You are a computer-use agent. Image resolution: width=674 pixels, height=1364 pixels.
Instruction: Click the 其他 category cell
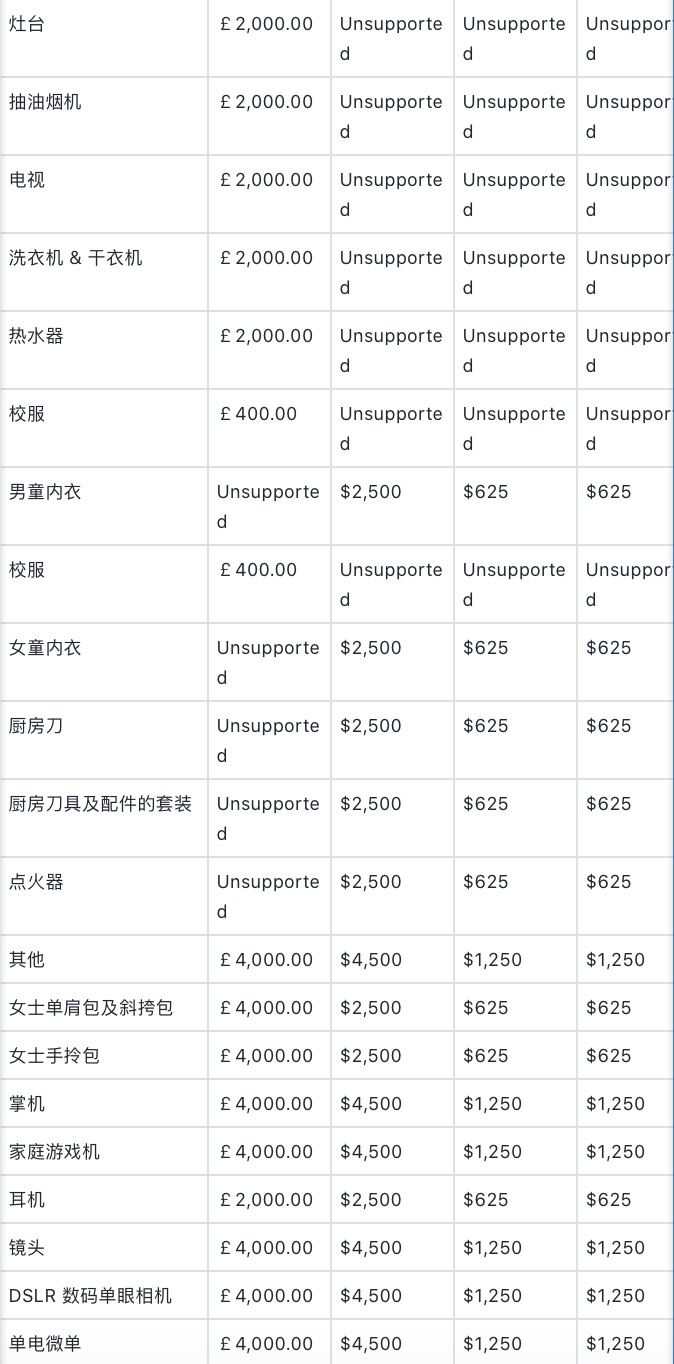click(x=27, y=960)
